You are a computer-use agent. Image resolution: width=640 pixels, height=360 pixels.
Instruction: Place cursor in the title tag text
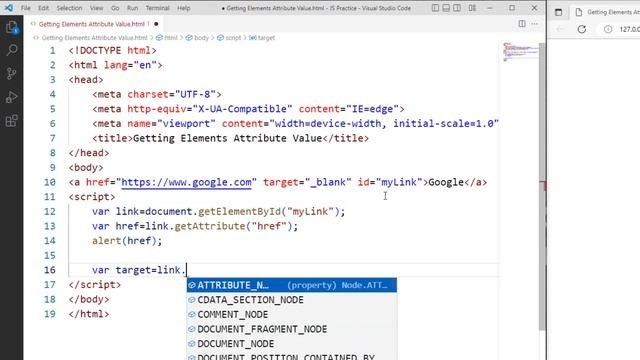pos(227,138)
